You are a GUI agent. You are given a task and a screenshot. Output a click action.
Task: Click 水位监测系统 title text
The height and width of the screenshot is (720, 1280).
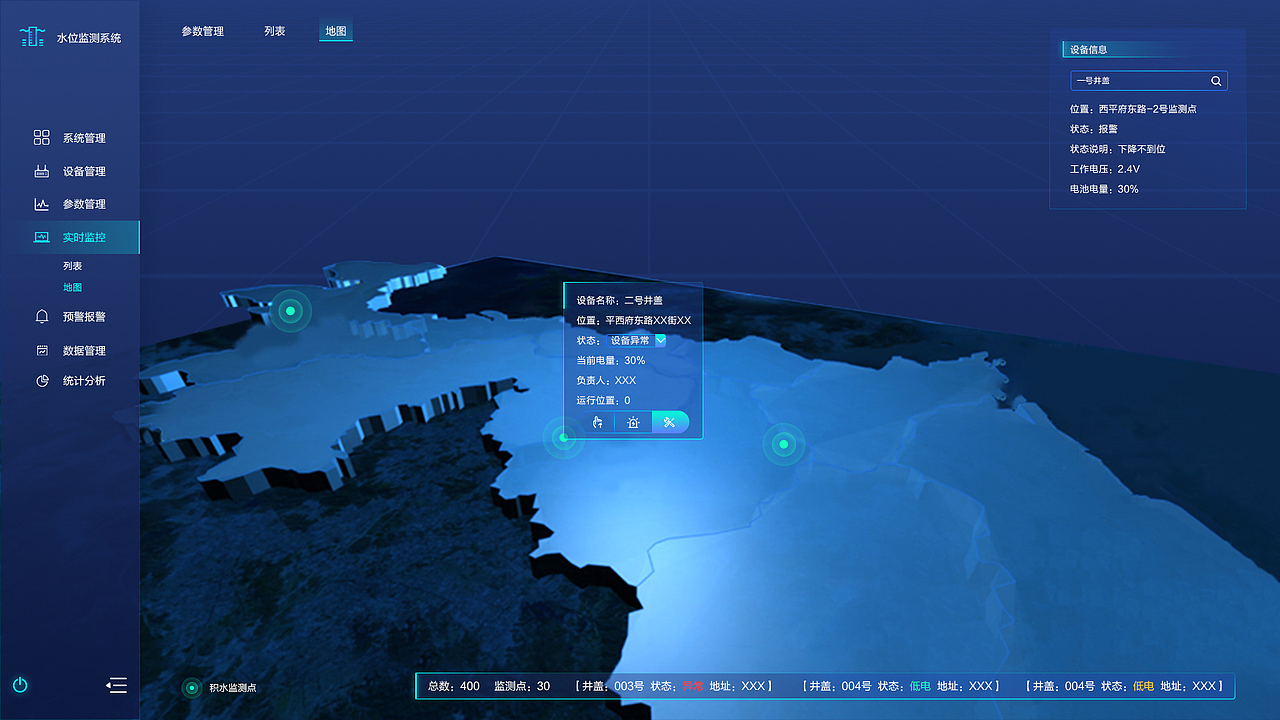click(x=89, y=38)
